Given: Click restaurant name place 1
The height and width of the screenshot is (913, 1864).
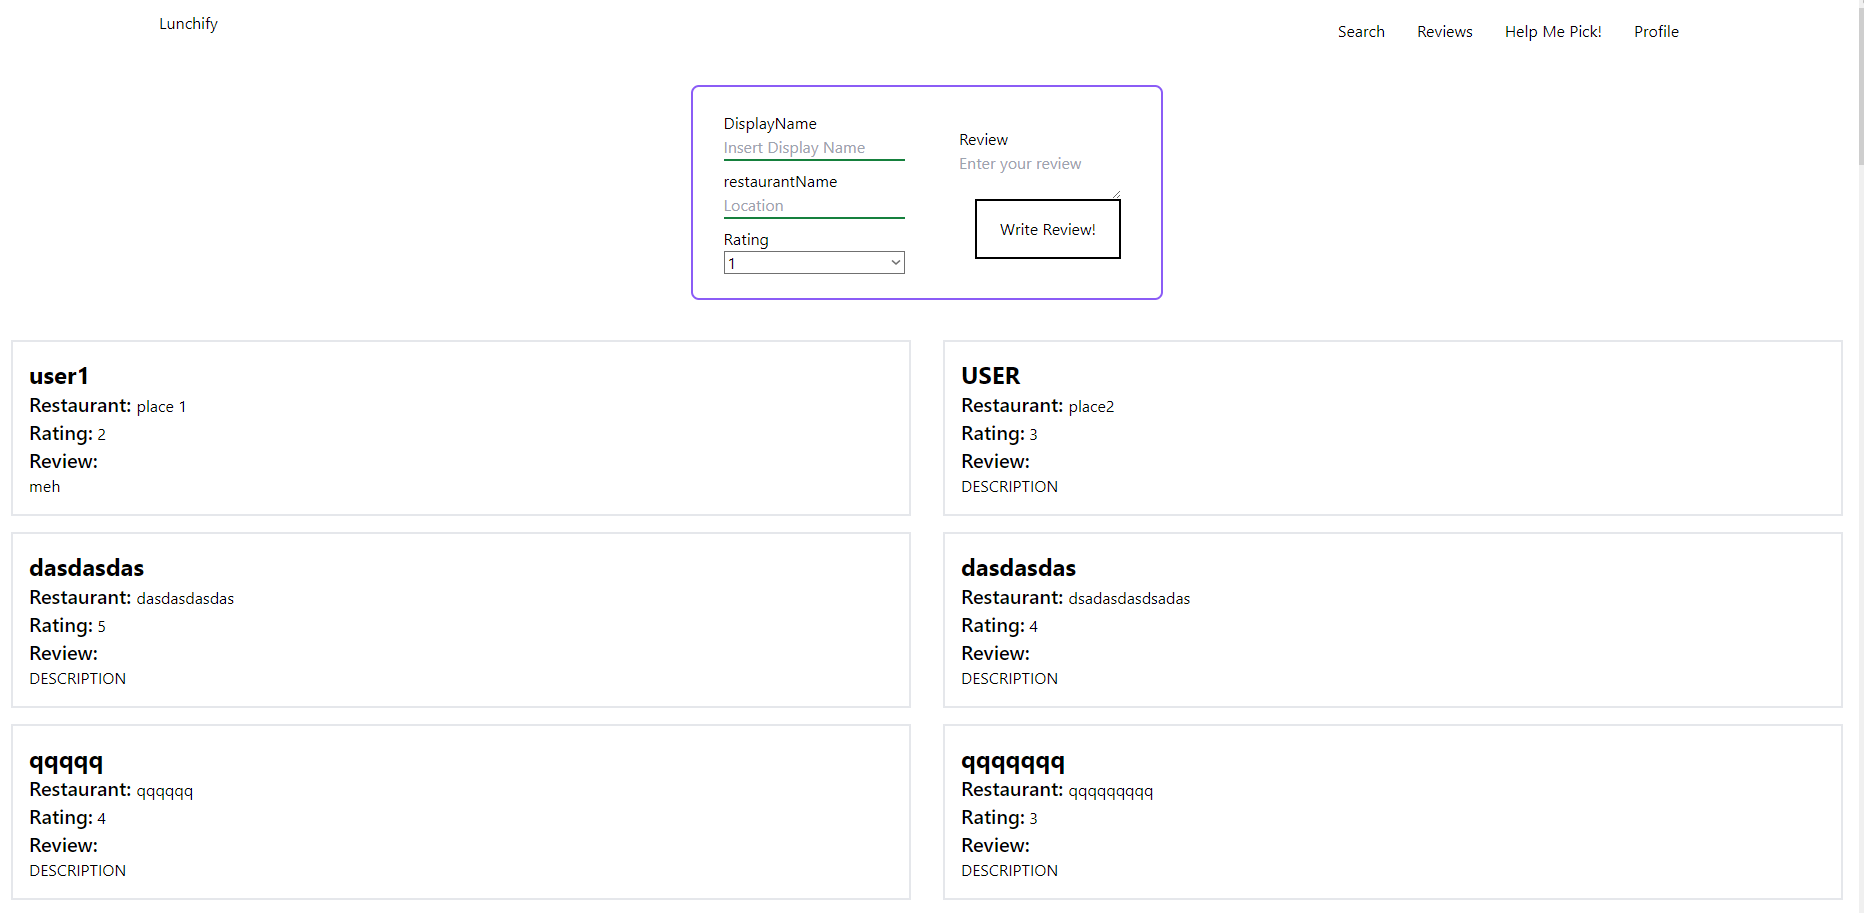Looking at the screenshot, I should click(161, 407).
